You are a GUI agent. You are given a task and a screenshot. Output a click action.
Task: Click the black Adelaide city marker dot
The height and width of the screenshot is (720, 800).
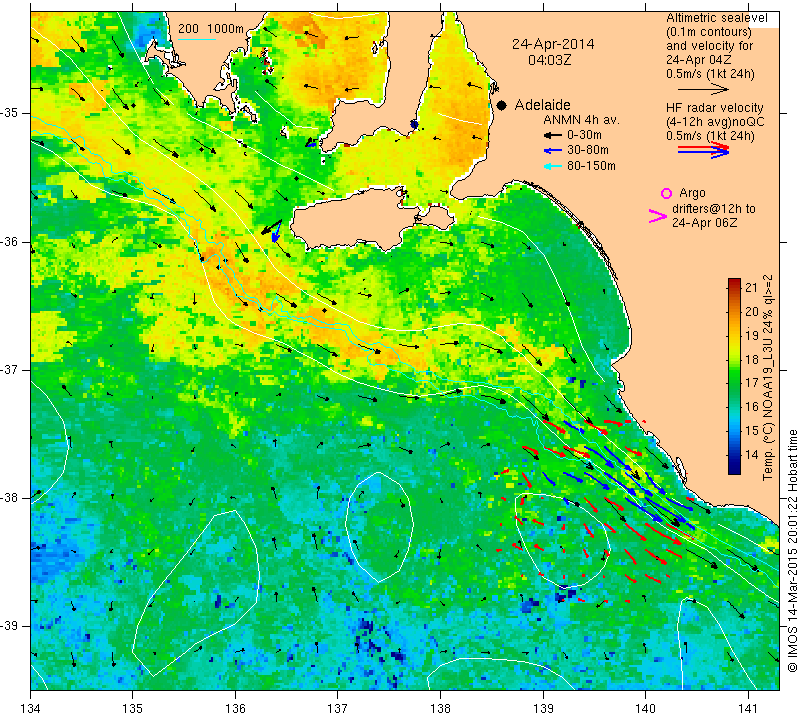tap(502, 105)
